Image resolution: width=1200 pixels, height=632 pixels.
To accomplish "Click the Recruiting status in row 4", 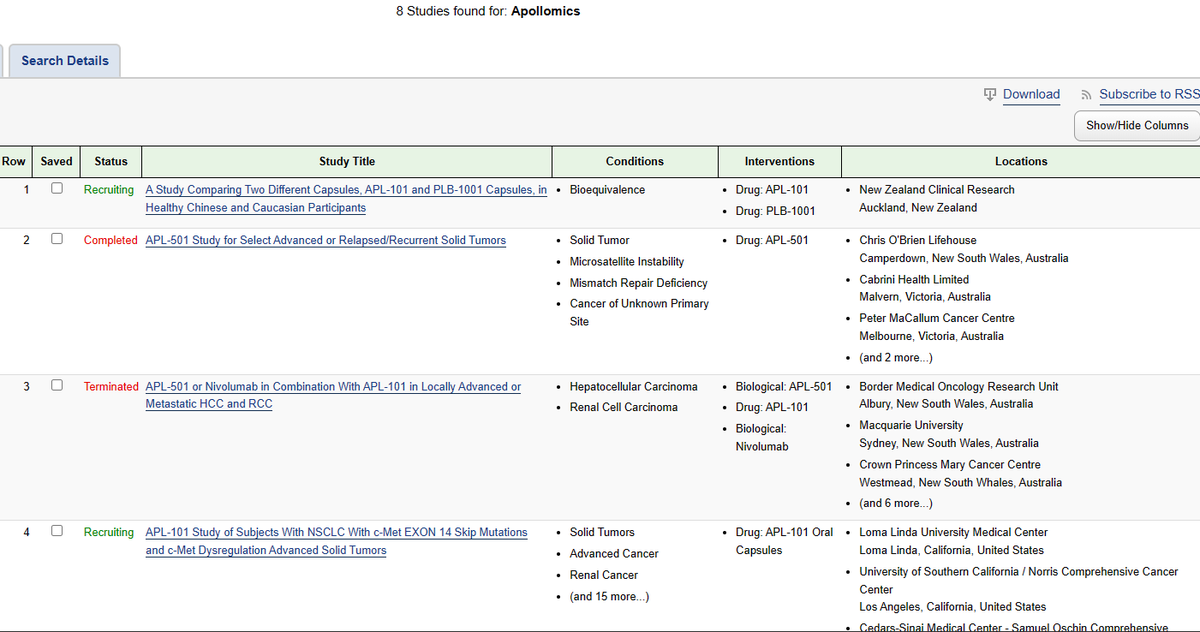I will tap(109, 532).
